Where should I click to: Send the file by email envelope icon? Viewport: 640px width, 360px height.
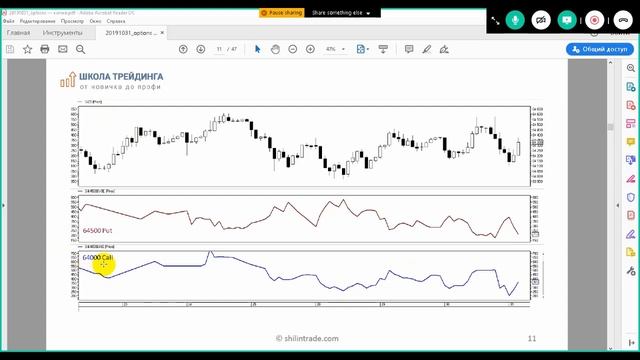62,49
